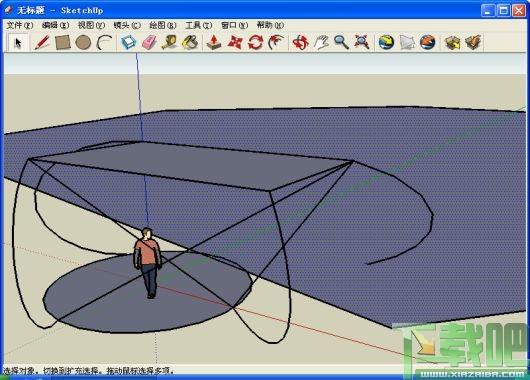
Task: Click the Get Current View globe icon
Action: [386, 43]
